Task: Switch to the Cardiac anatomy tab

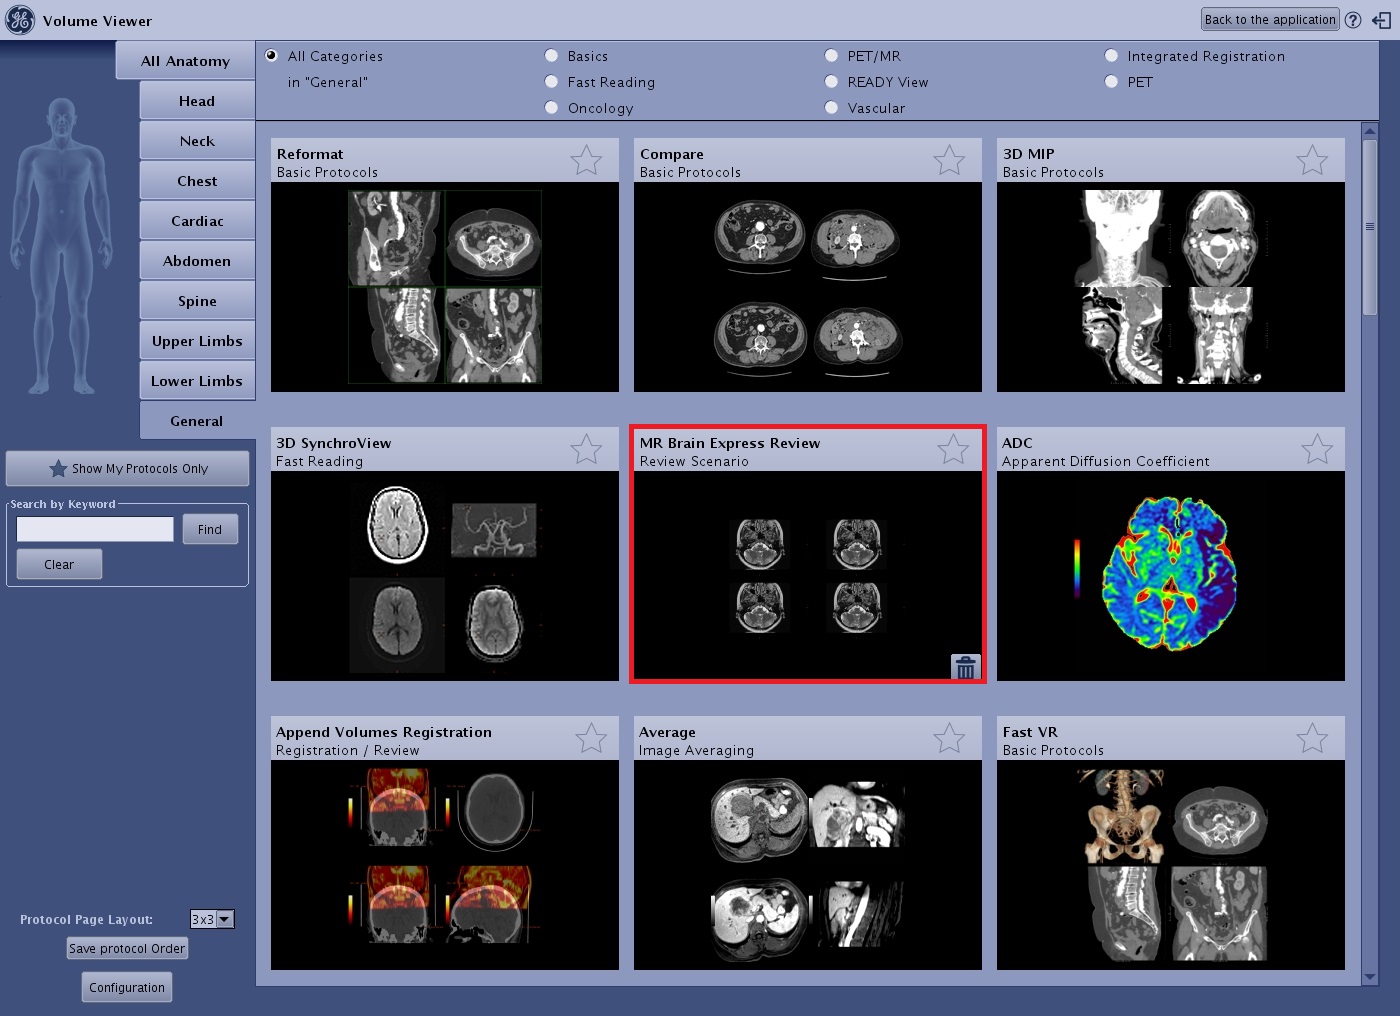Action: pyautogui.click(x=197, y=221)
